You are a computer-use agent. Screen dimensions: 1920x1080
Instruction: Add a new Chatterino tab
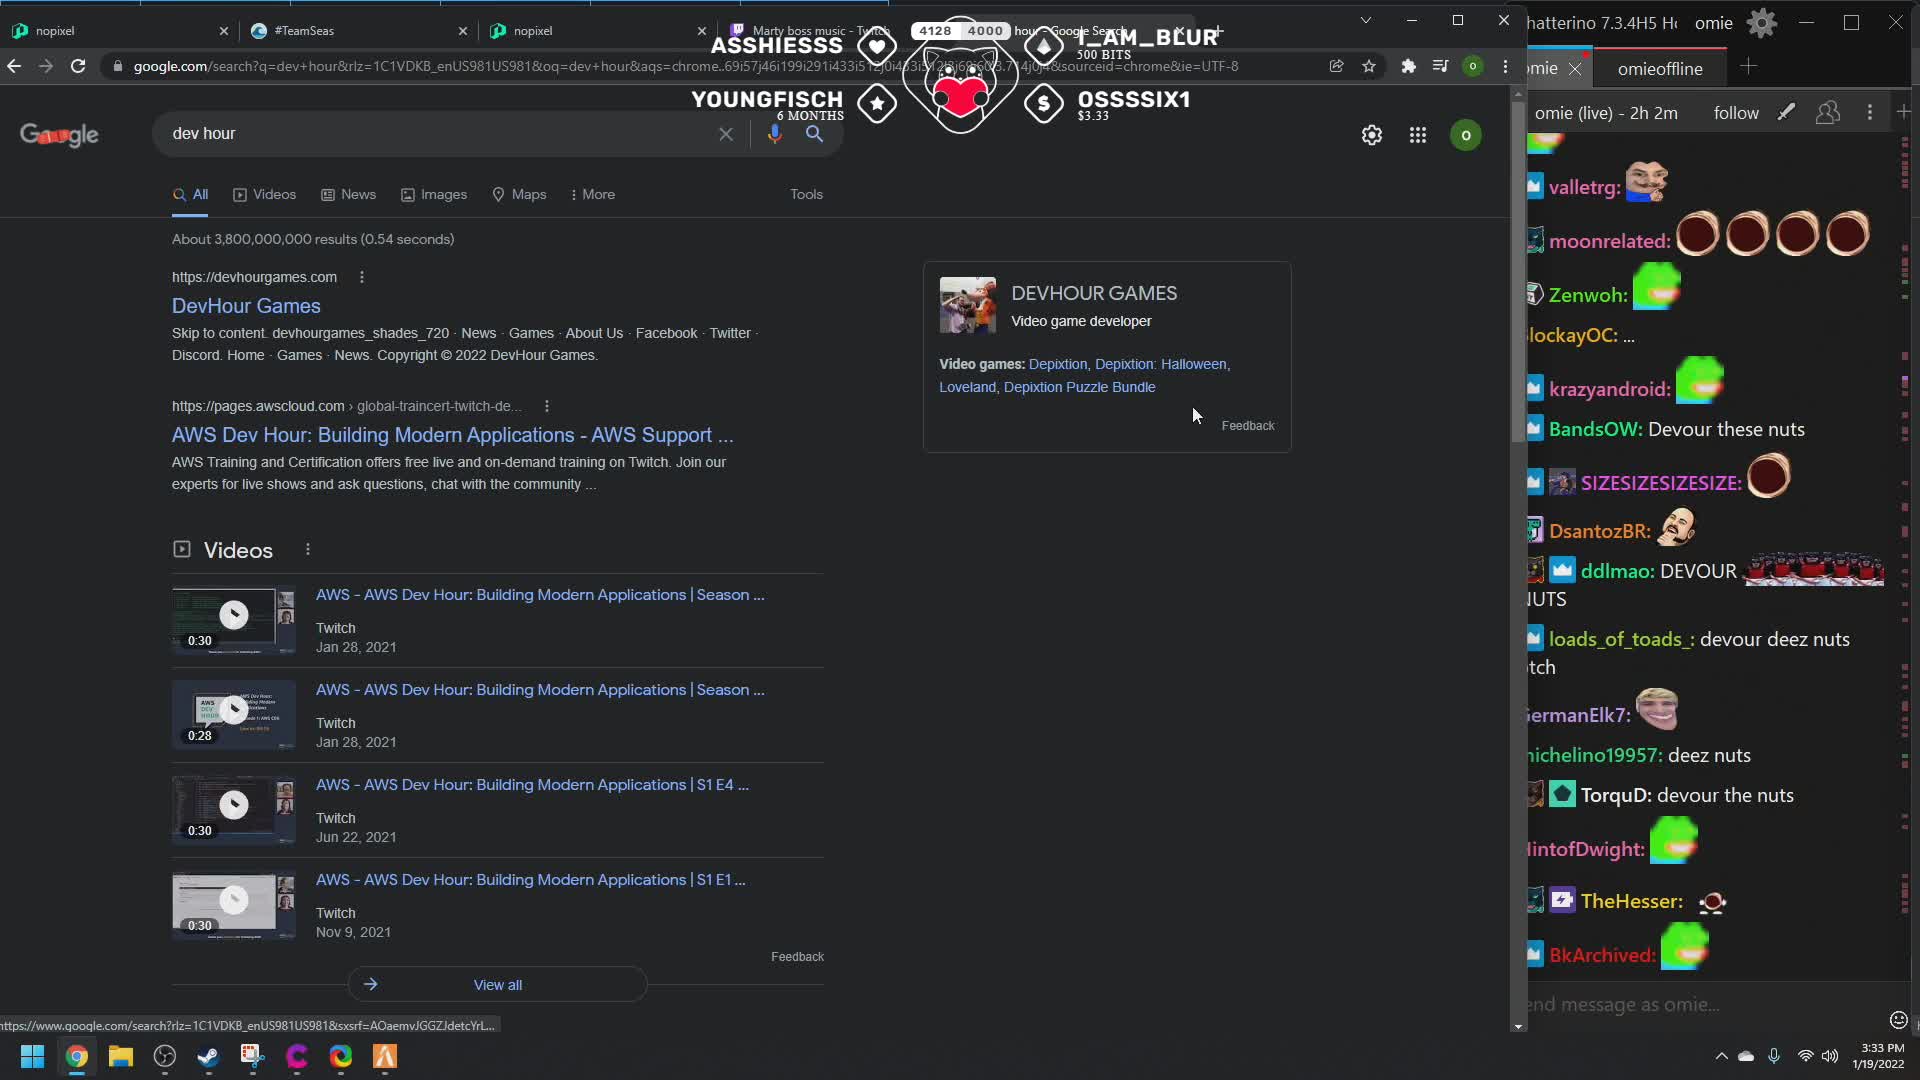tap(1748, 67)
